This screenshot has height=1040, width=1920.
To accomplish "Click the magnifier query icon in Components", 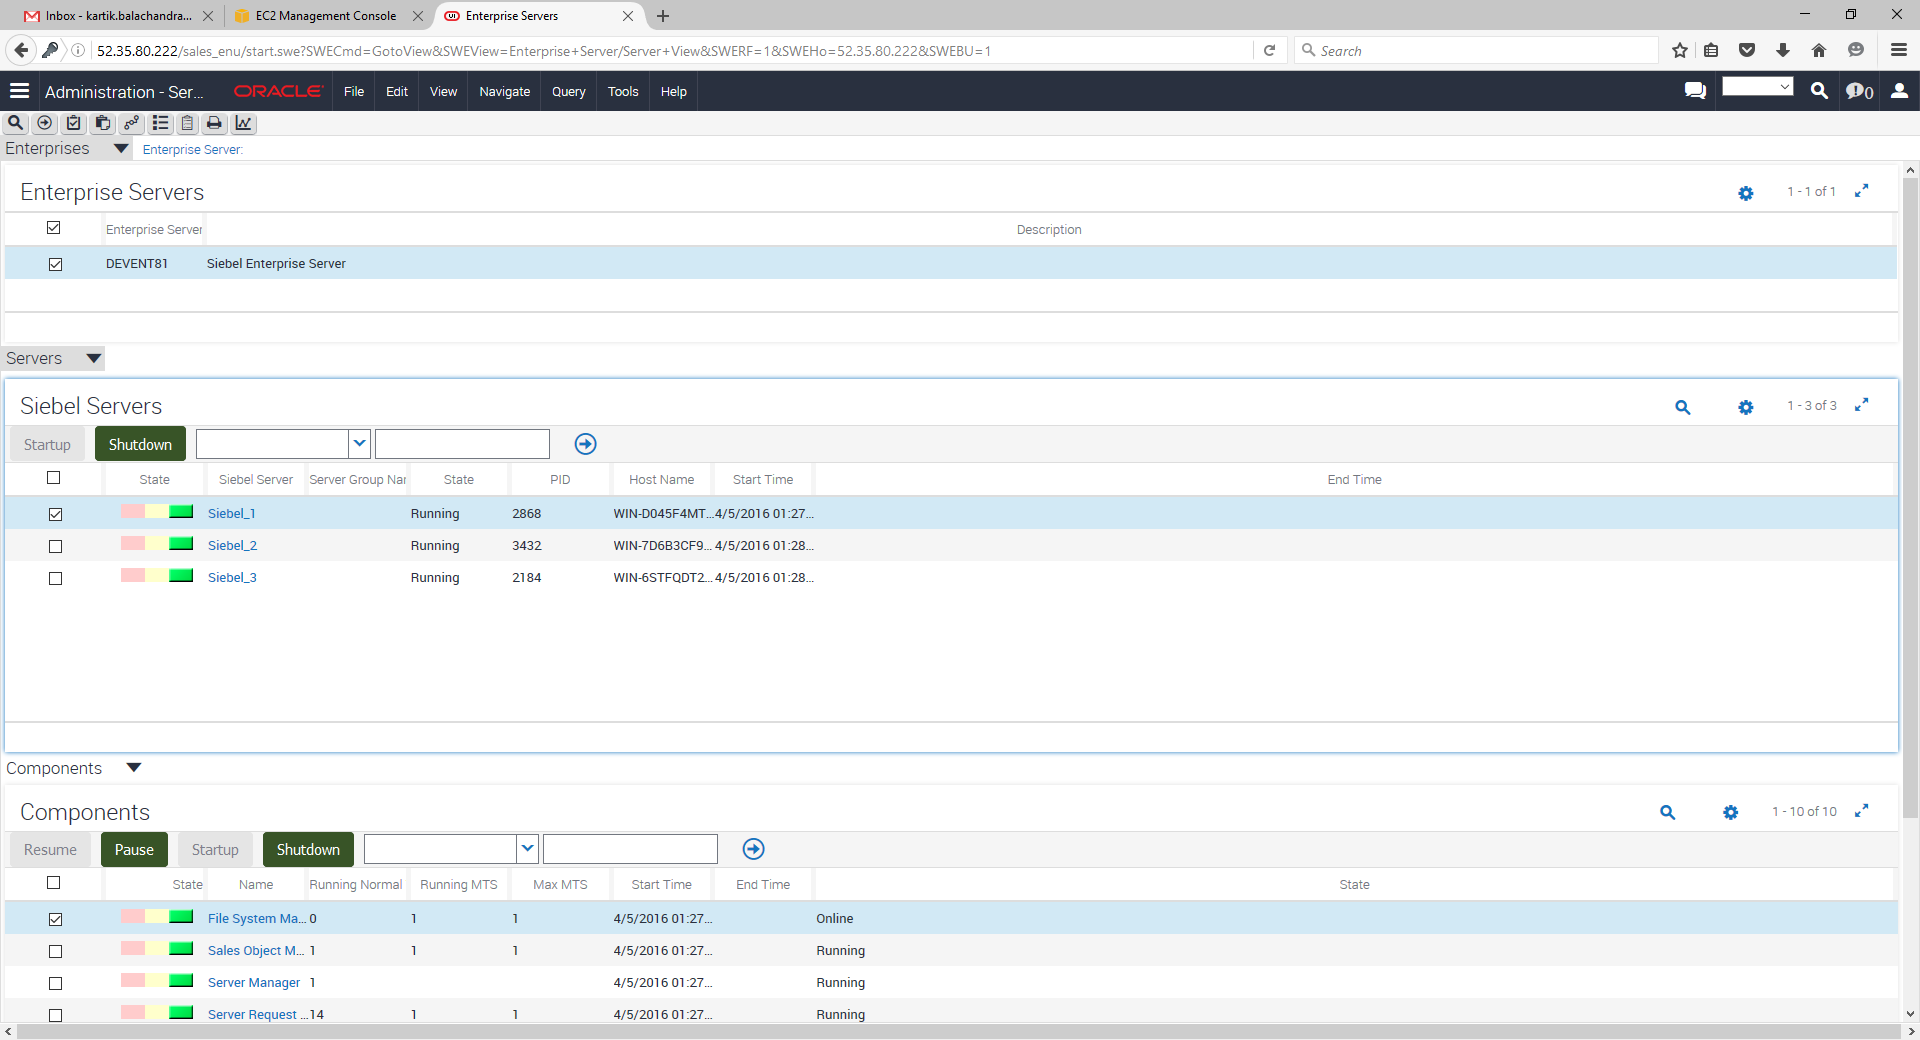I will coord(1667,812).
